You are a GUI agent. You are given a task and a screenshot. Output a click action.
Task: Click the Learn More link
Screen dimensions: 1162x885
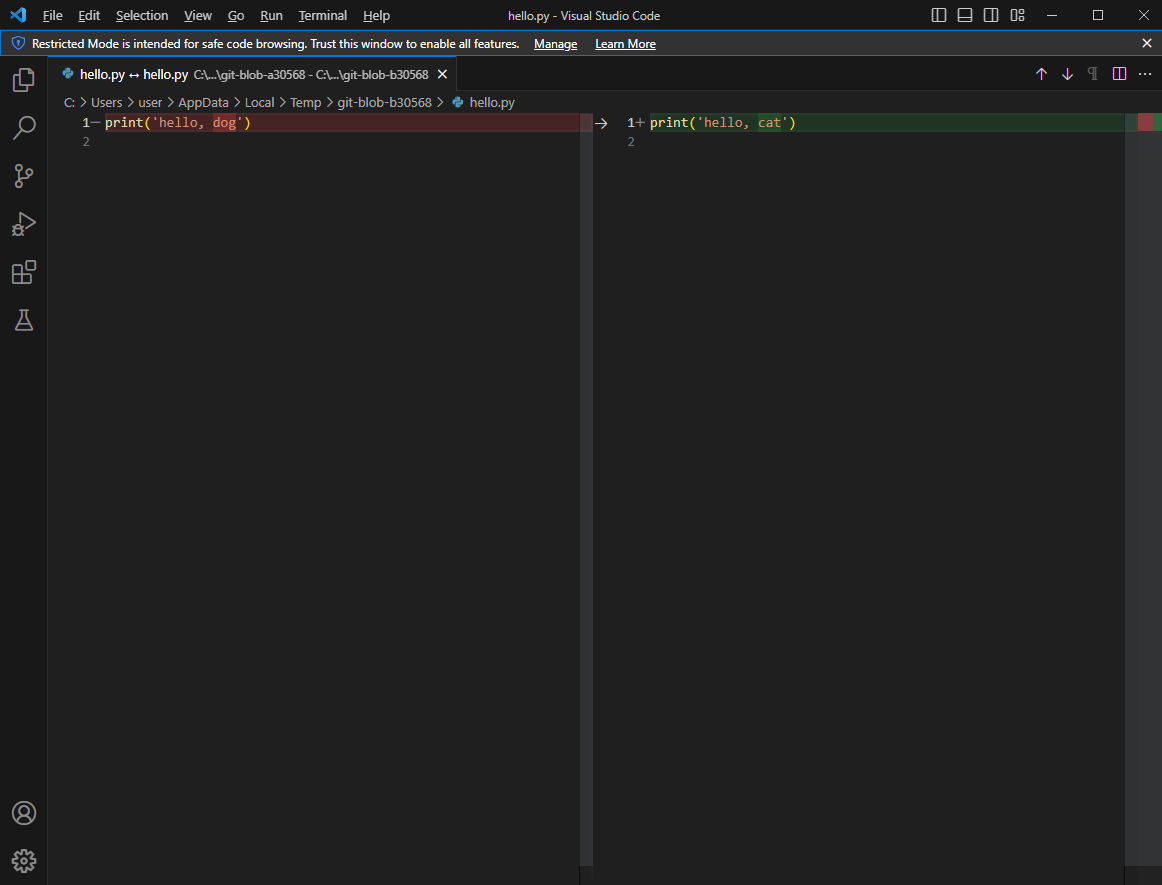point(625,44)
